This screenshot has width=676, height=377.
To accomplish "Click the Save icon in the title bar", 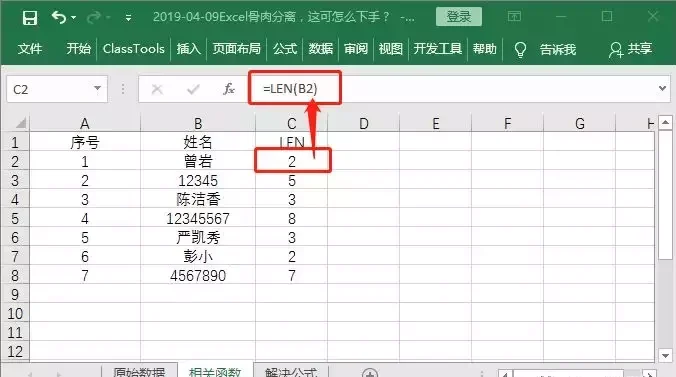I will tap(30, 18).
